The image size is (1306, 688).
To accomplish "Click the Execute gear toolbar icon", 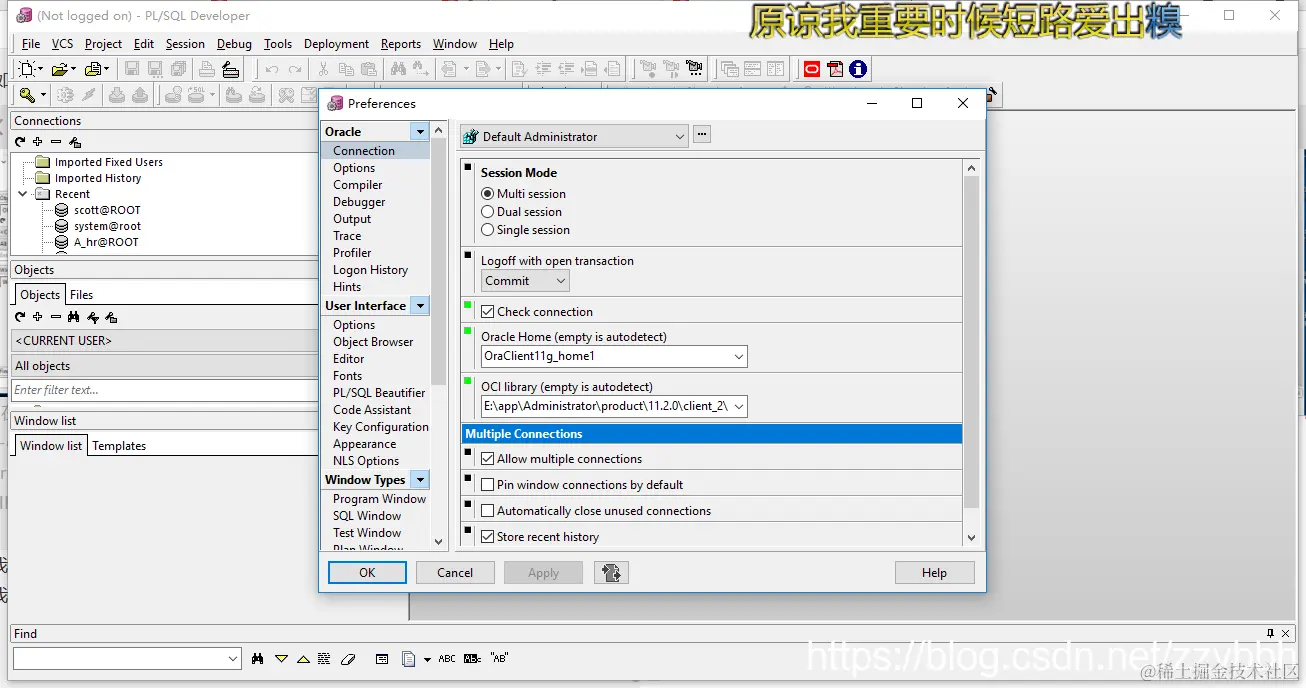I will [65, 95].
